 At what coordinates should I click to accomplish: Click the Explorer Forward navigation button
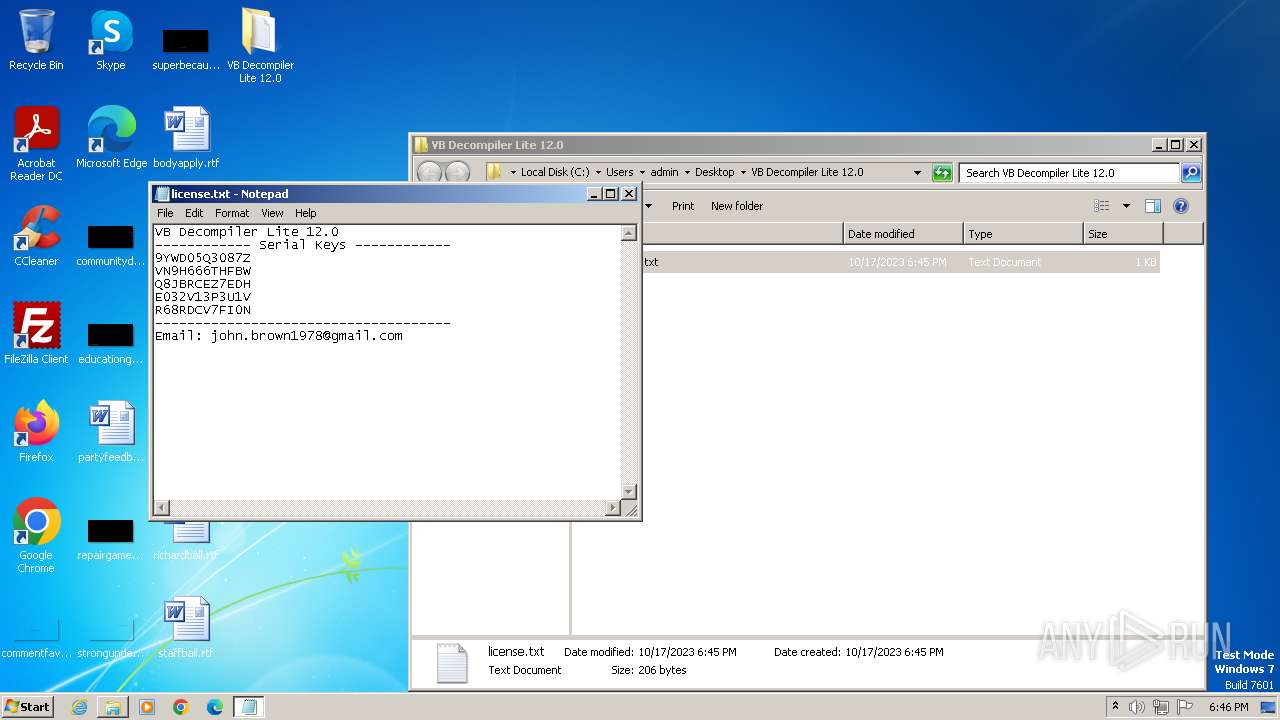457,173
